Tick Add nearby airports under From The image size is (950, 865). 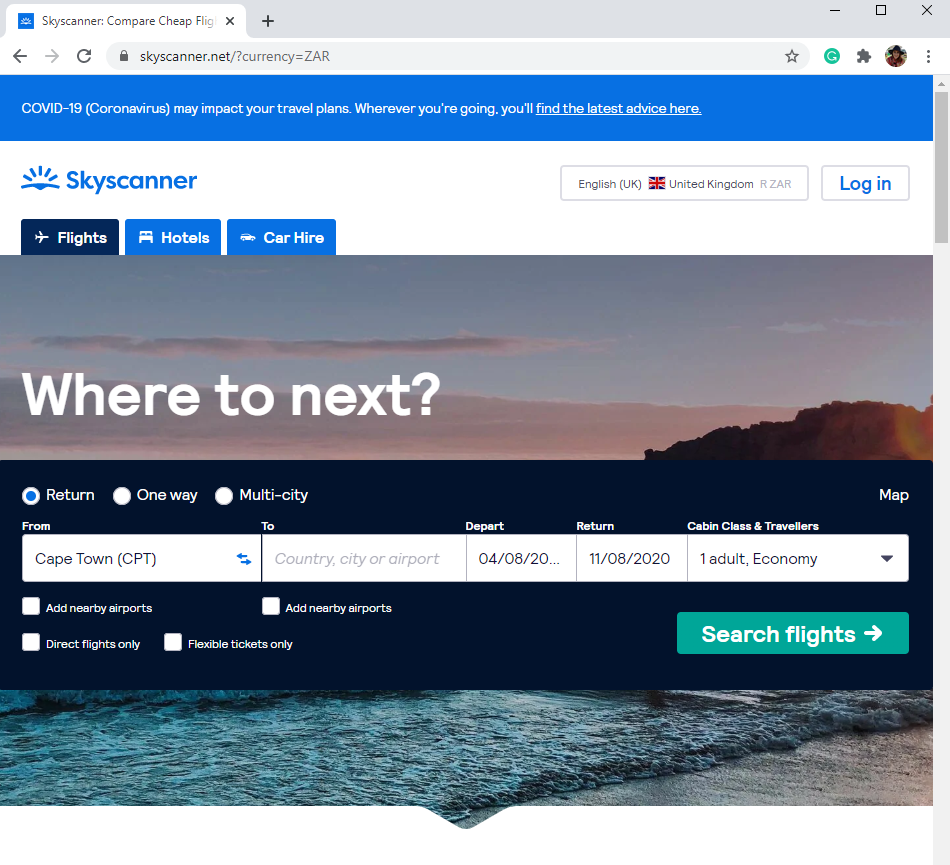pos(31,606)
